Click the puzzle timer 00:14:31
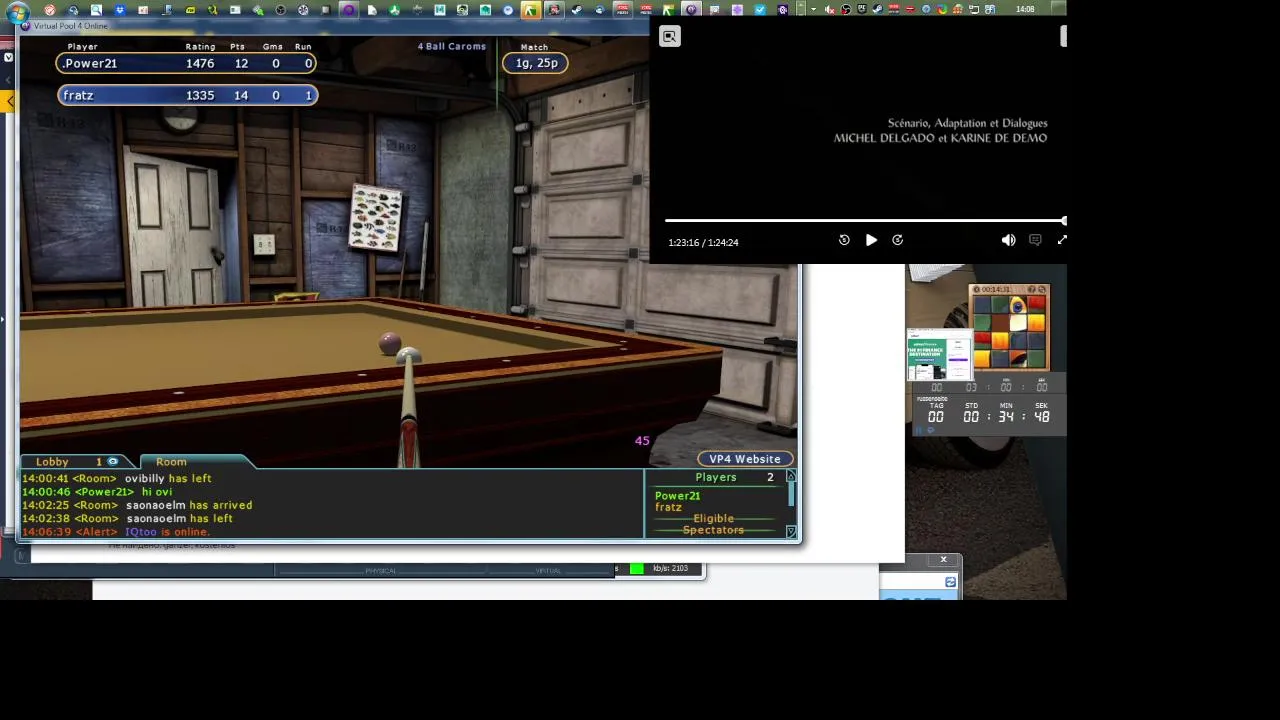This screenshot has width=1280, height=720. click(996, 290)
